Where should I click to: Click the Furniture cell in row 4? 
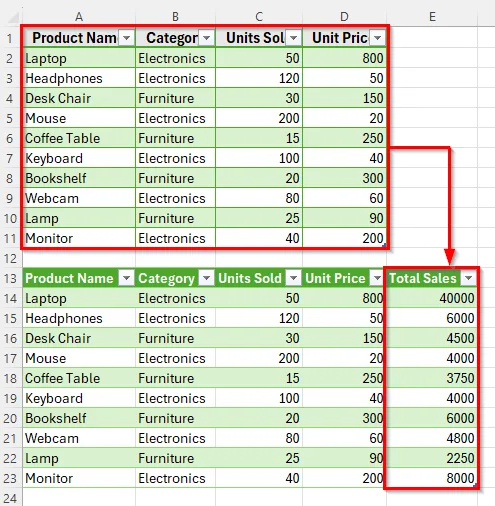pyautogui.click(x=176, y=98)
